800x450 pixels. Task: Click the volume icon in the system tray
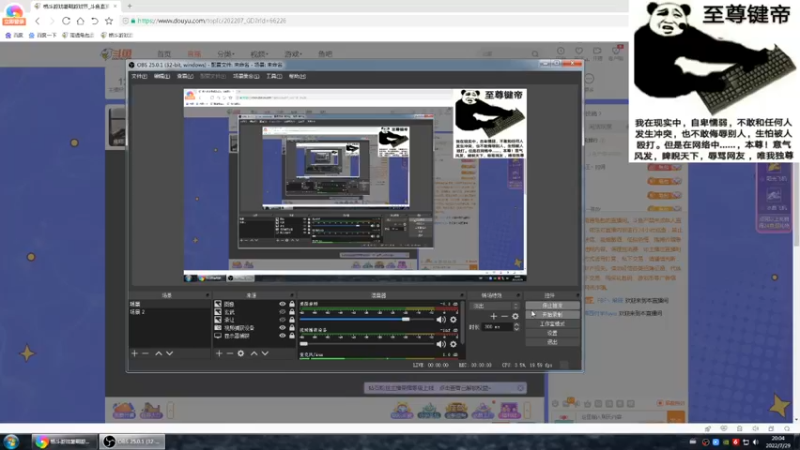[x=756, y=442]
